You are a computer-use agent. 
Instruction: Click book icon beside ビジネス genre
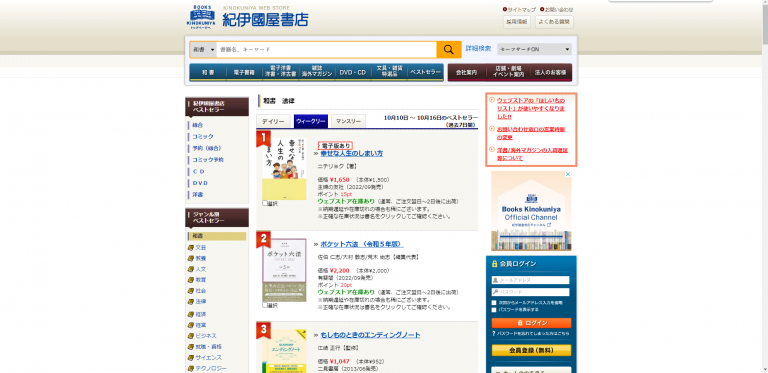tap(191, 336)
